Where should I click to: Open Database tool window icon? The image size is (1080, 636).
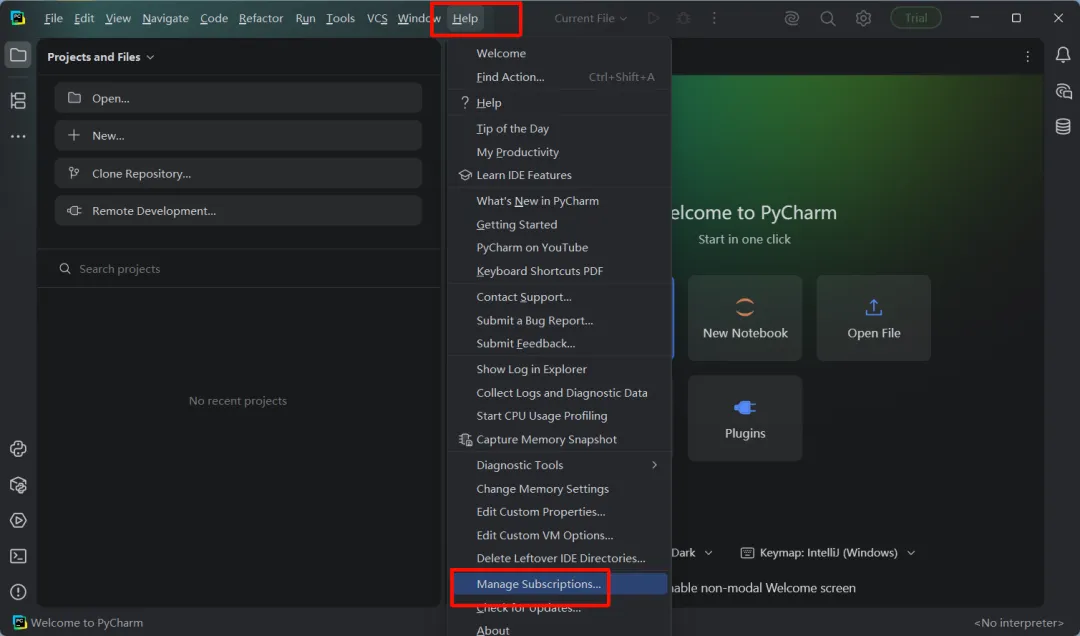tap(1063, 126)
